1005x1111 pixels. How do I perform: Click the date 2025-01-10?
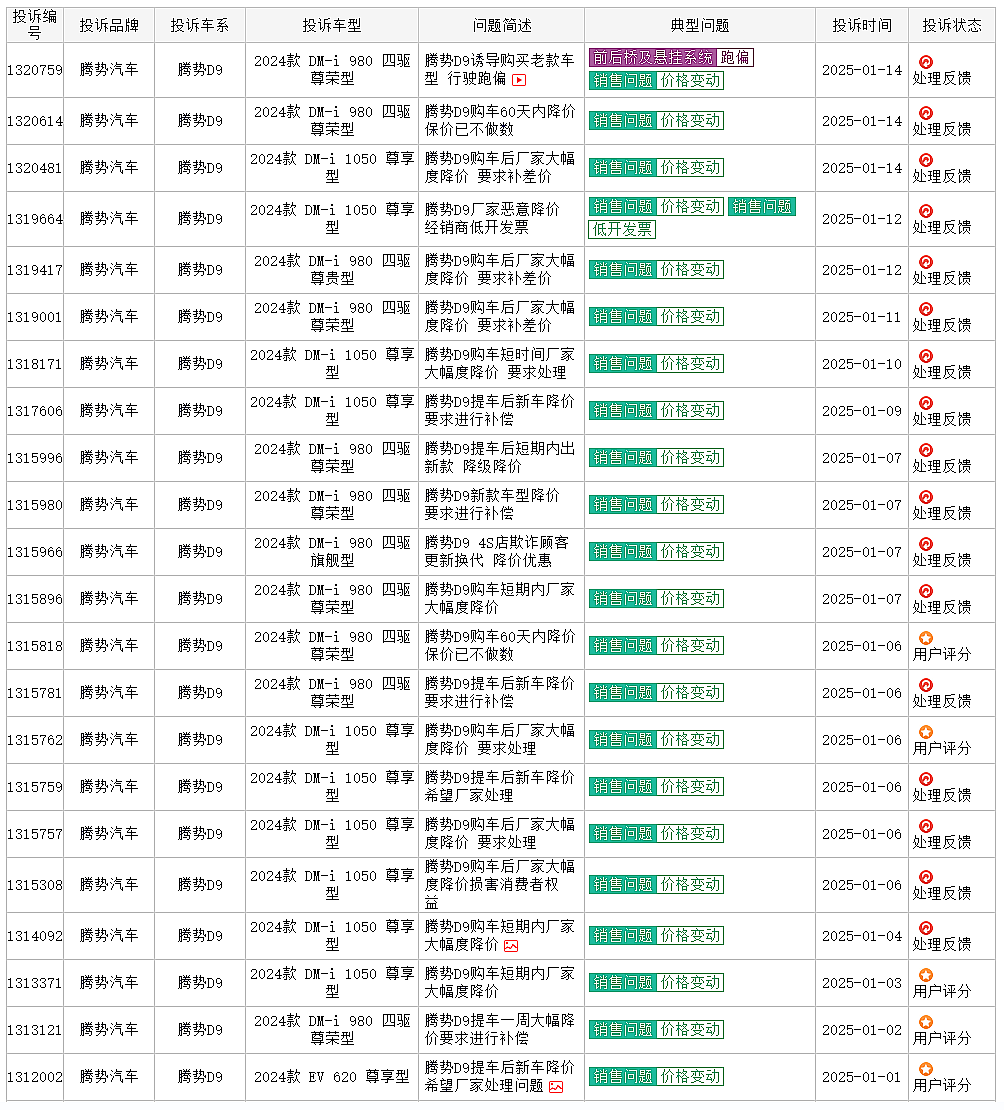pos(861,364)
